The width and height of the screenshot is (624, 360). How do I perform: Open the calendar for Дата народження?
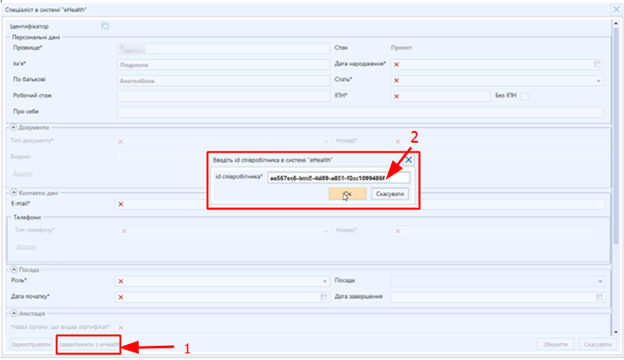pos(597,64)
